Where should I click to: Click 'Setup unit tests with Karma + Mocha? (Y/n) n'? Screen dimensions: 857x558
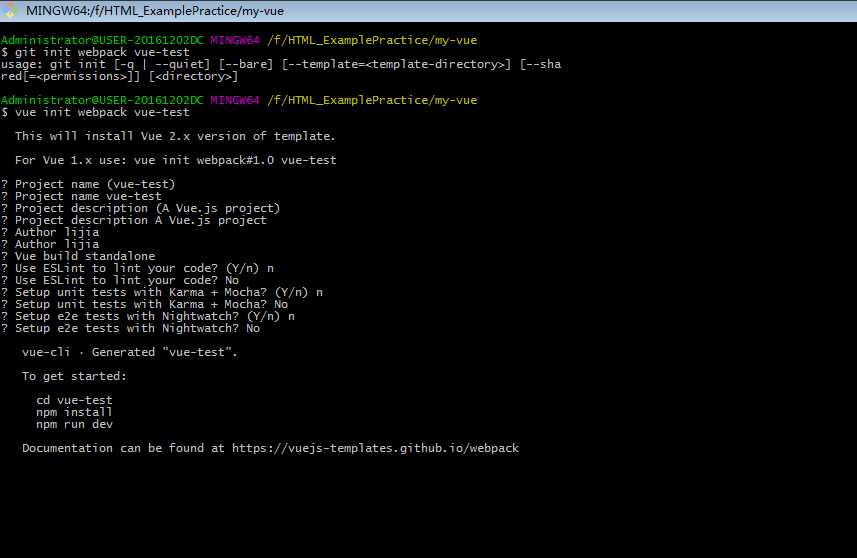pyautogui.click(x=162, y=292)
